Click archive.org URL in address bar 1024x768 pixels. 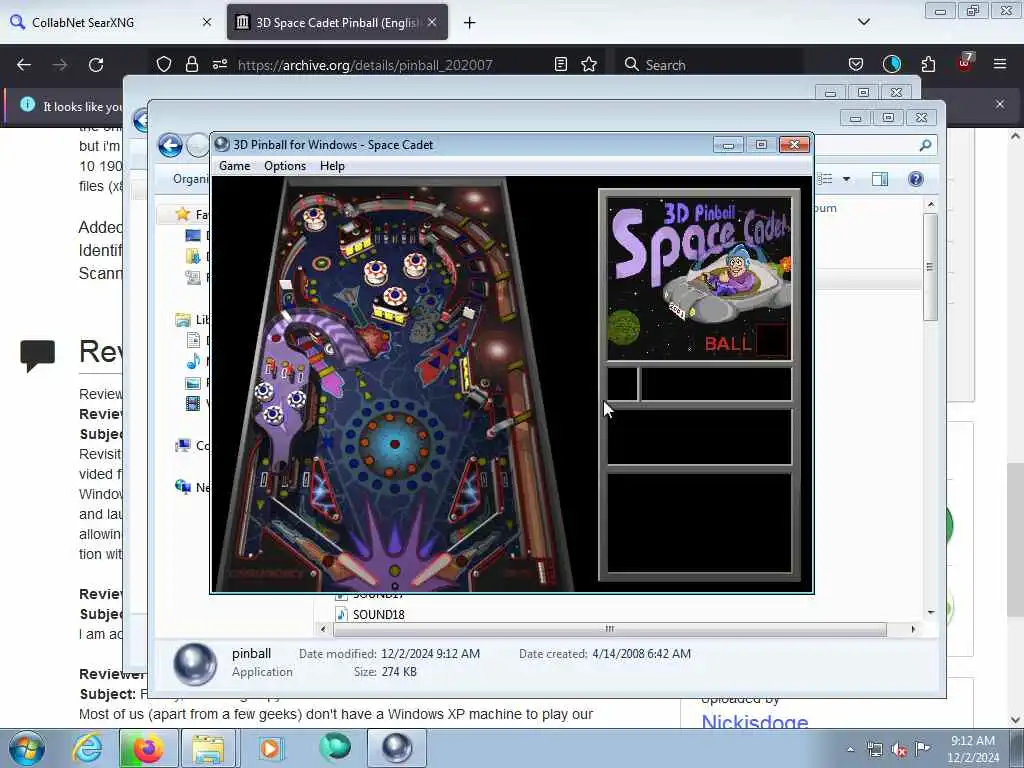(x=365, y=65)
